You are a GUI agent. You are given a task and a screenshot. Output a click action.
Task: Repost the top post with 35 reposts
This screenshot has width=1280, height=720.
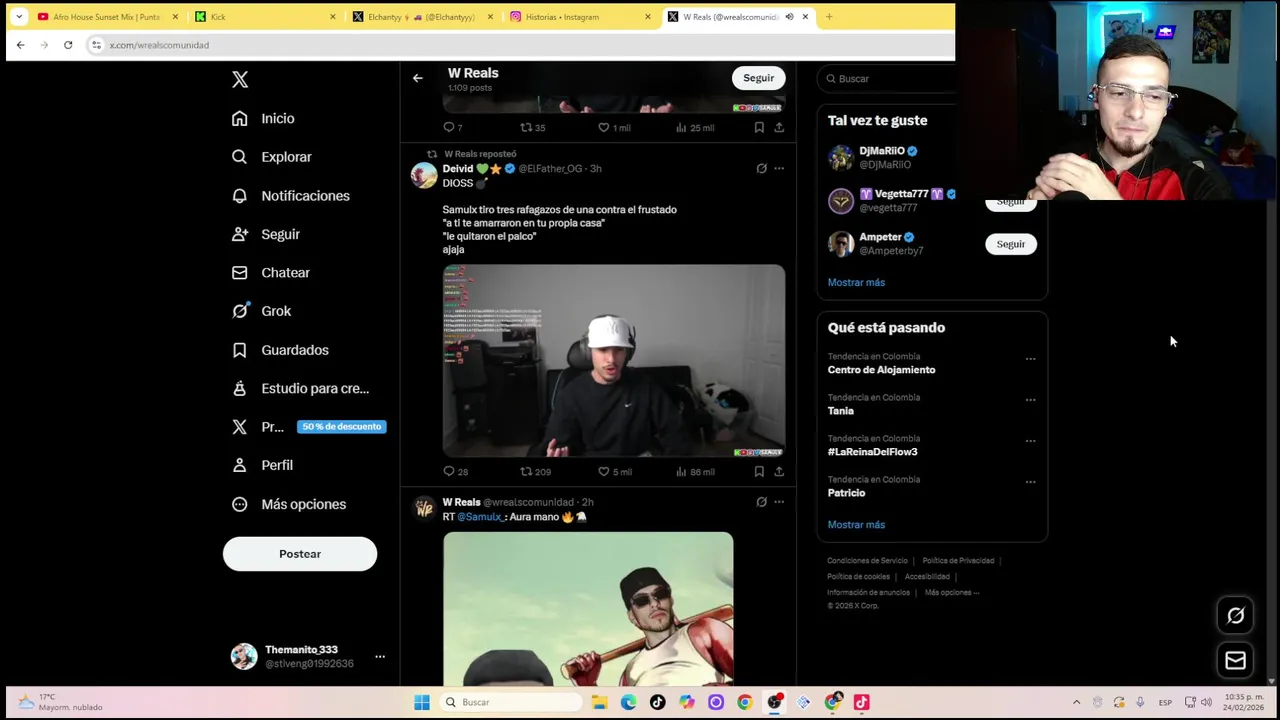[x=533, y=128]
